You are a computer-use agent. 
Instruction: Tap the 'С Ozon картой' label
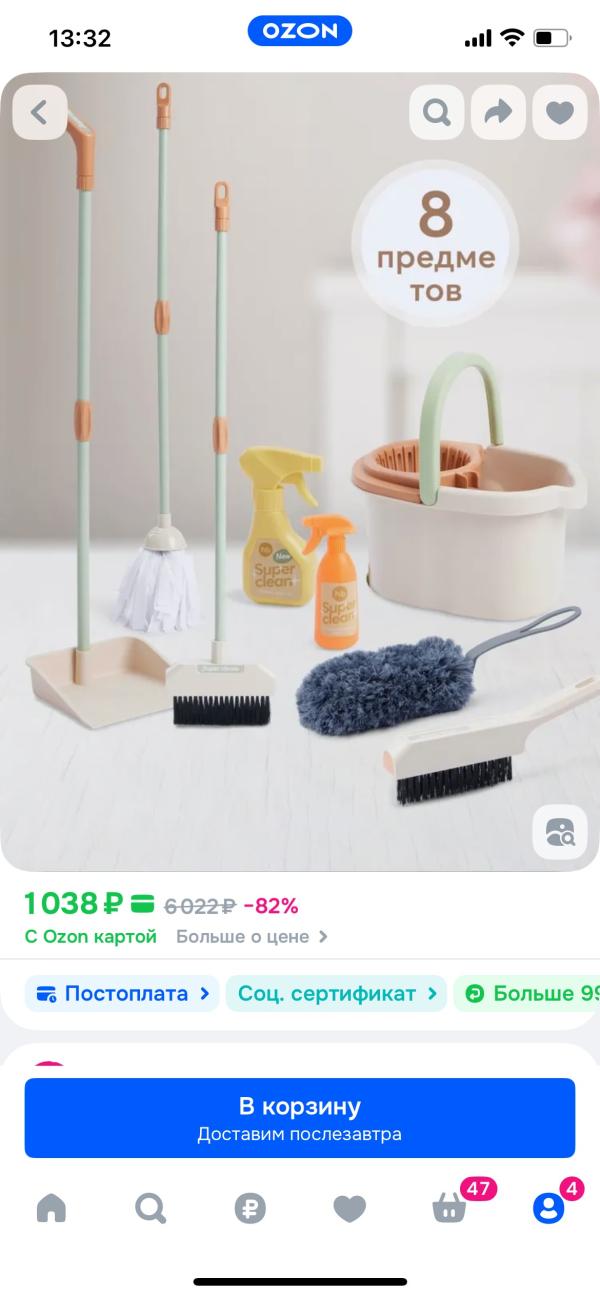(x=91, y=937)
